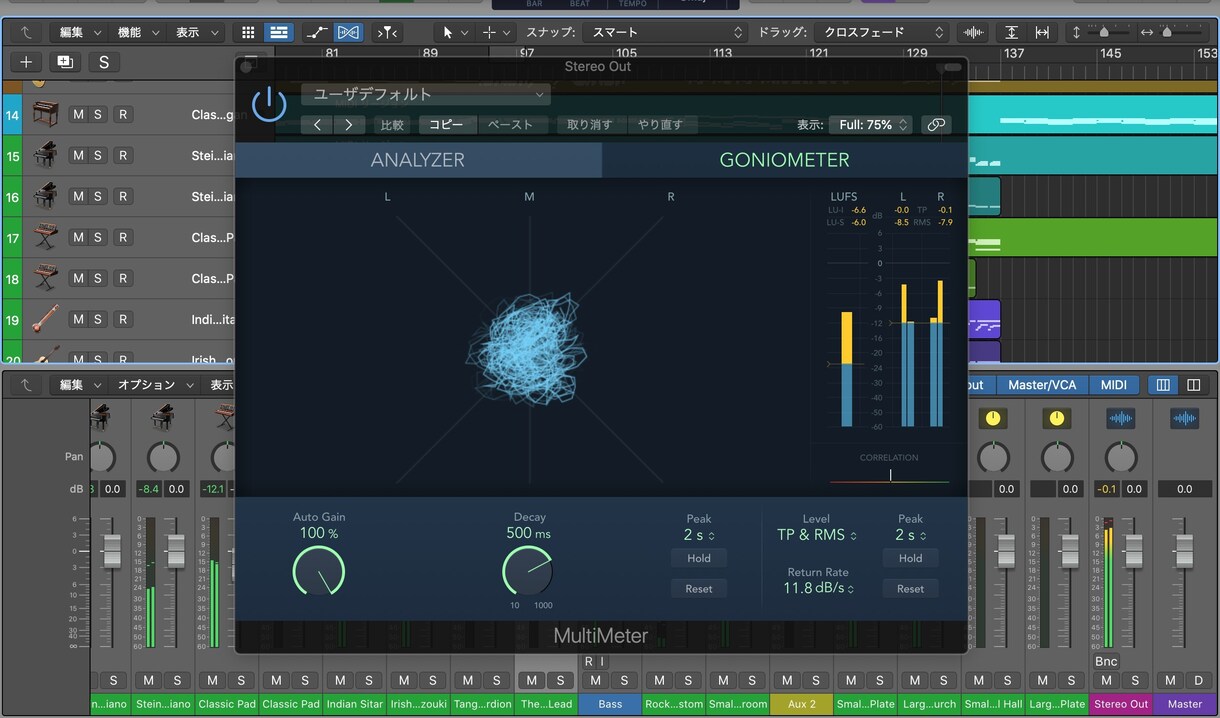Go to the previous plugin preset
This screenshot has width=1220, height=718.
pos(317,125)
